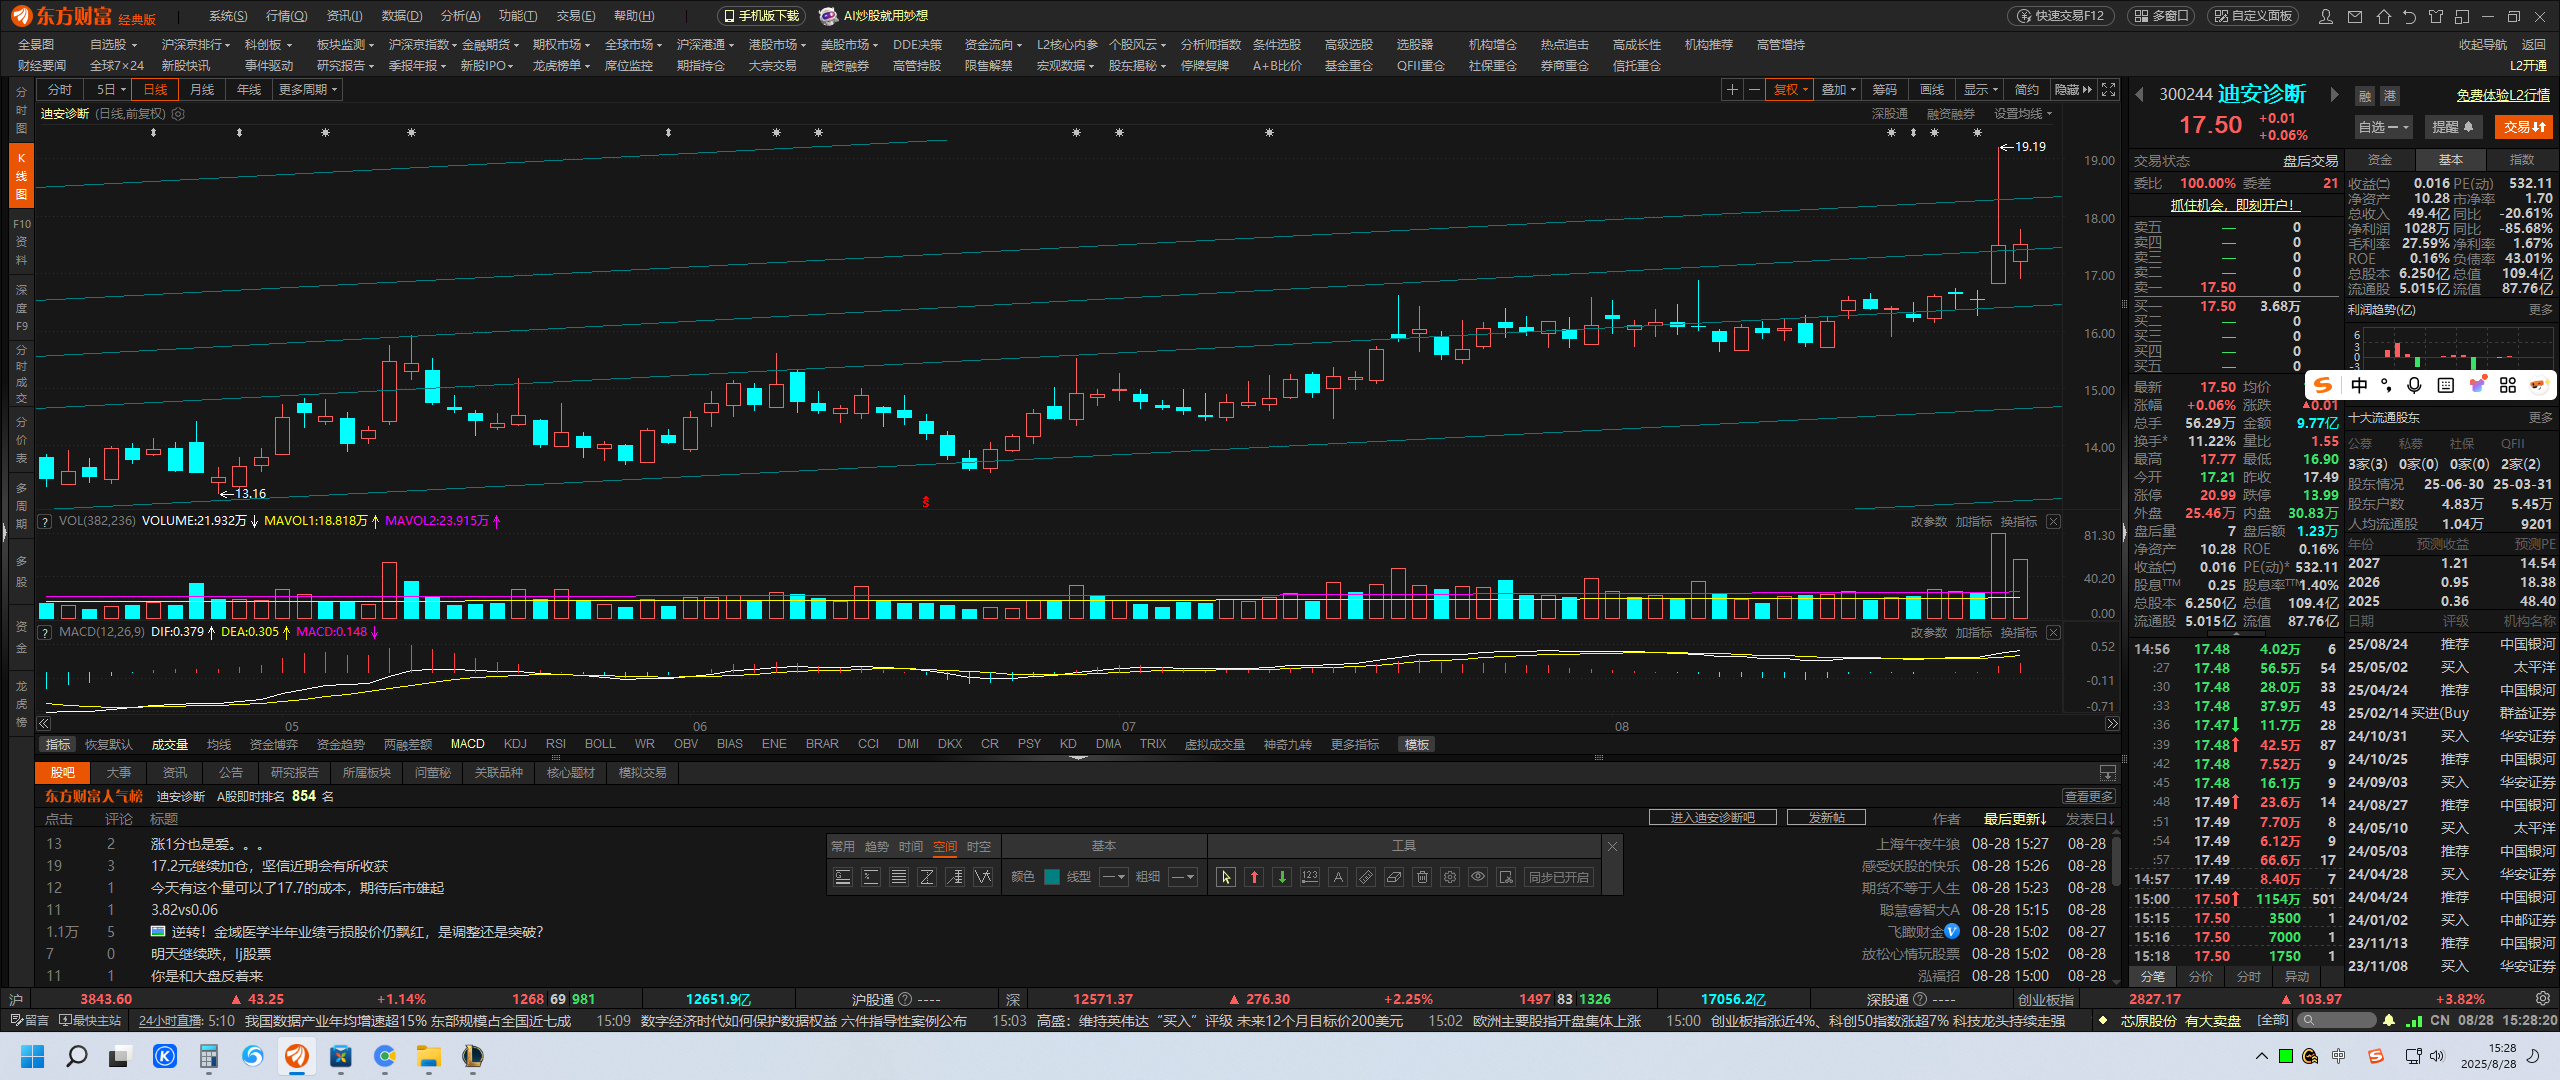Open 粗细 line thickness dropdown
Viewport: 2560px width, 1080px height.
pos(1182,877)
